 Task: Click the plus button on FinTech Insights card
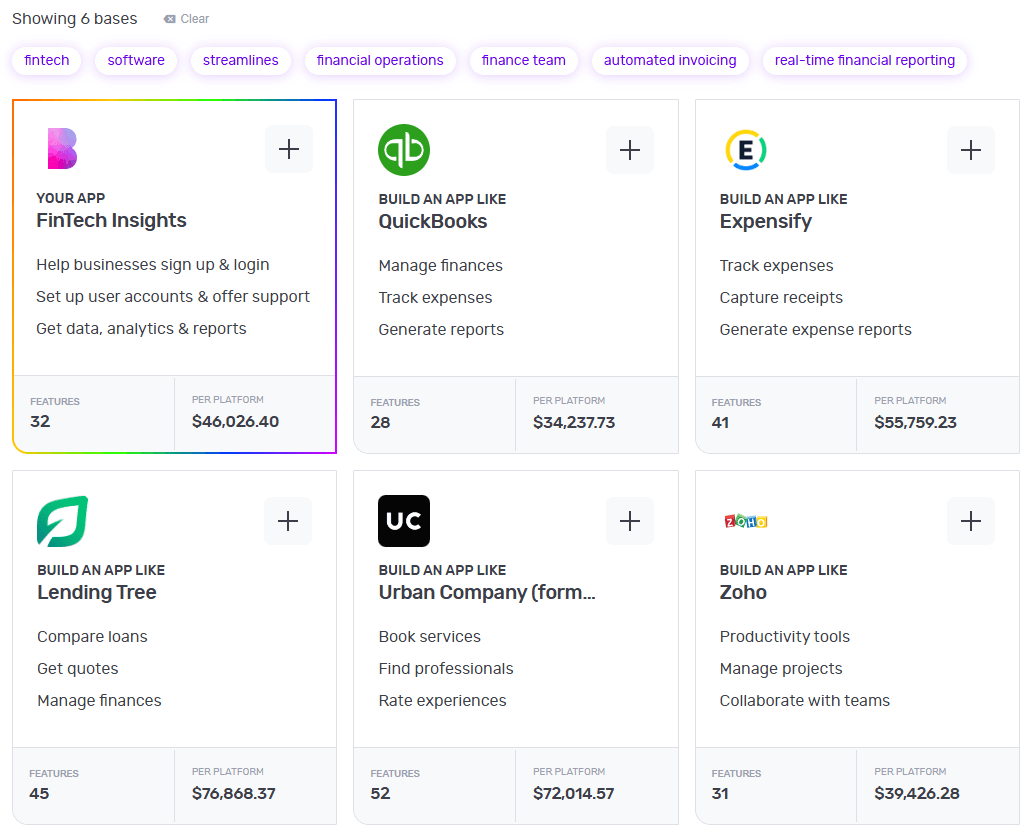(289, 149)
